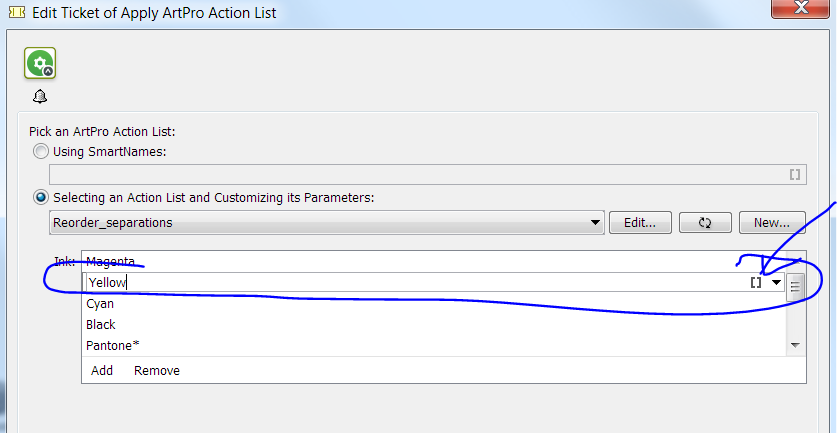Select the Pantone* ink entry
The height and width of the screenshot is (433, 837).
[x=112, y=346]
